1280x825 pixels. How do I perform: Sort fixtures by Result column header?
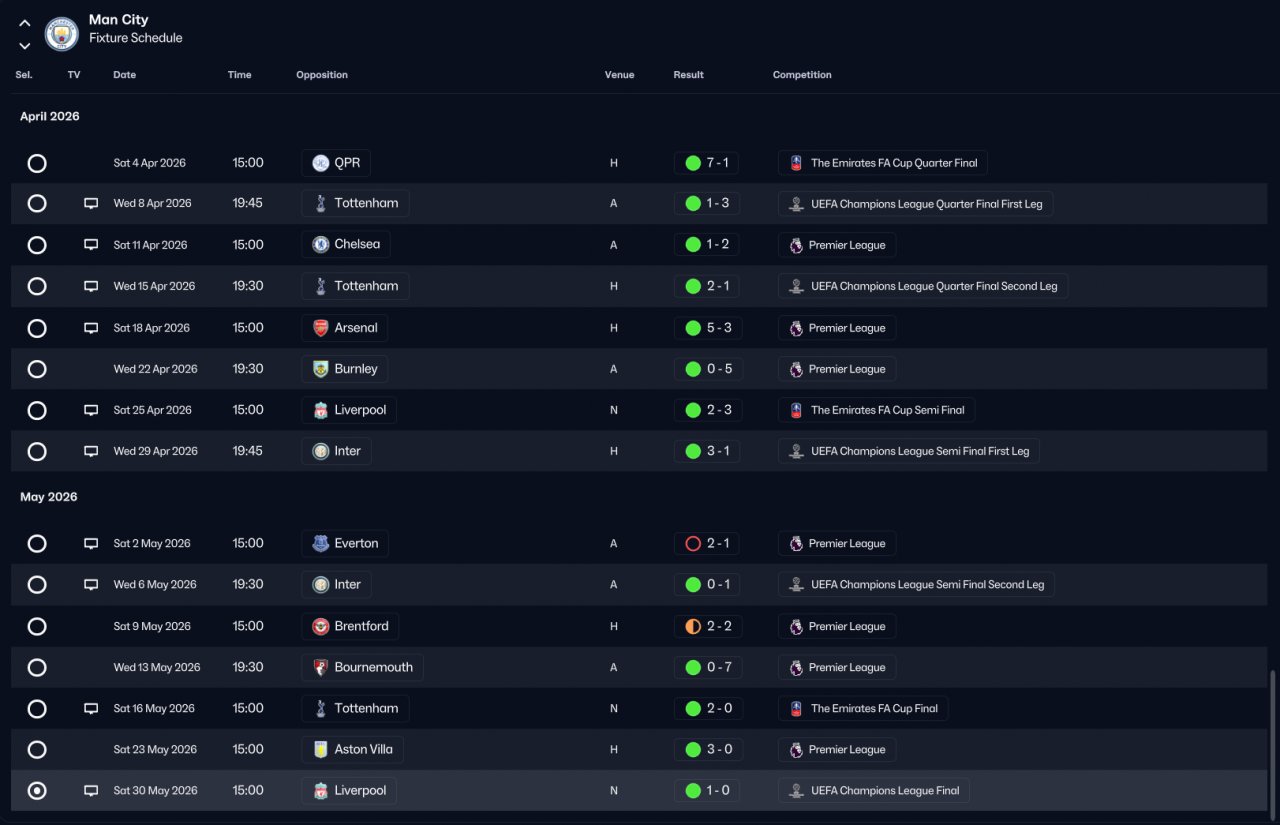tap(689, 75)
